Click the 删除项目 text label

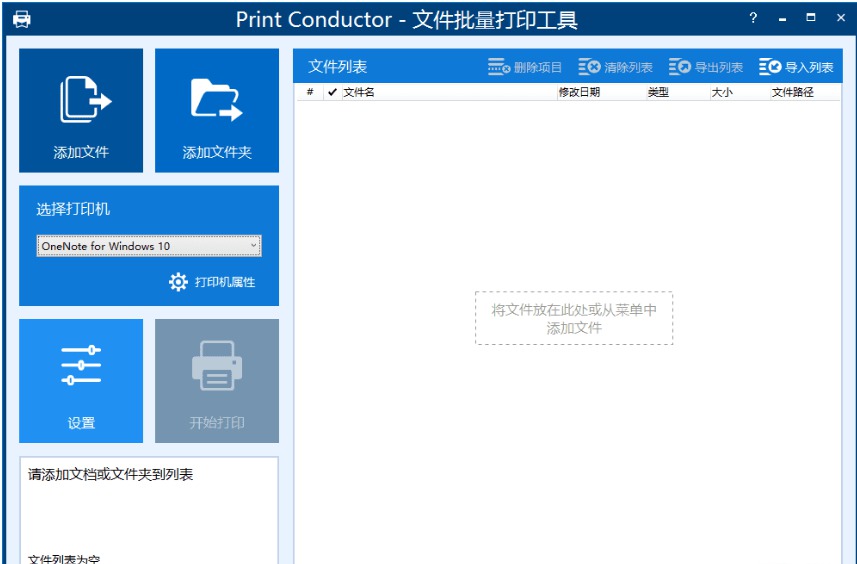click(x=538, y=67)
